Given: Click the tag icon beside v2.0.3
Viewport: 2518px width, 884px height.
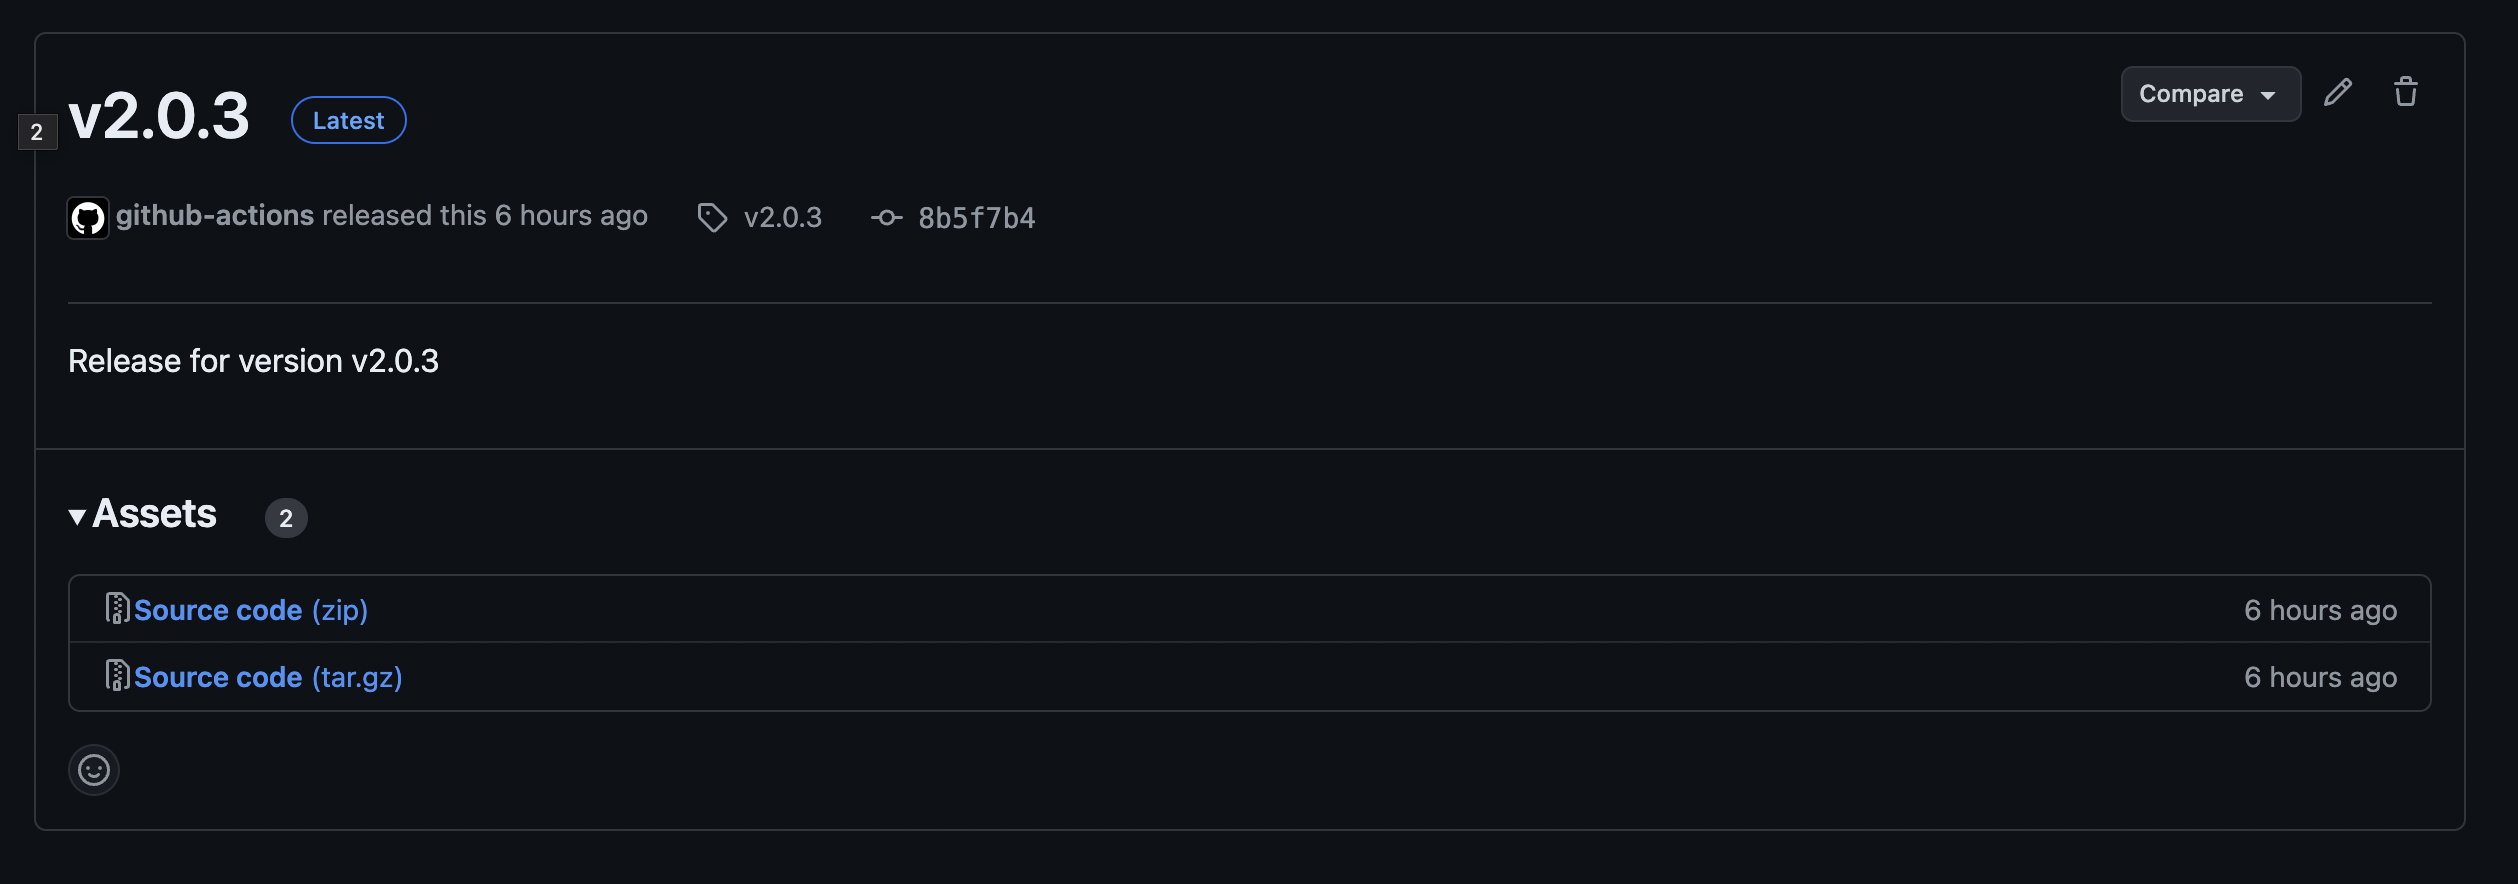Looking at the screenshot, I should click(x=712, y=217).
